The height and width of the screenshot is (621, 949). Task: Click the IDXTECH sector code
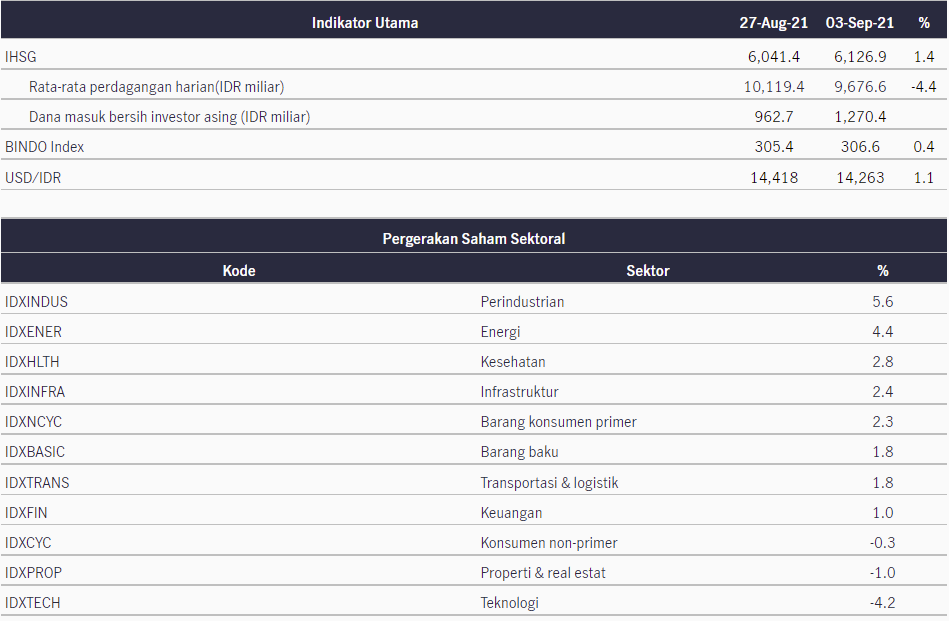tap(33, 603)
